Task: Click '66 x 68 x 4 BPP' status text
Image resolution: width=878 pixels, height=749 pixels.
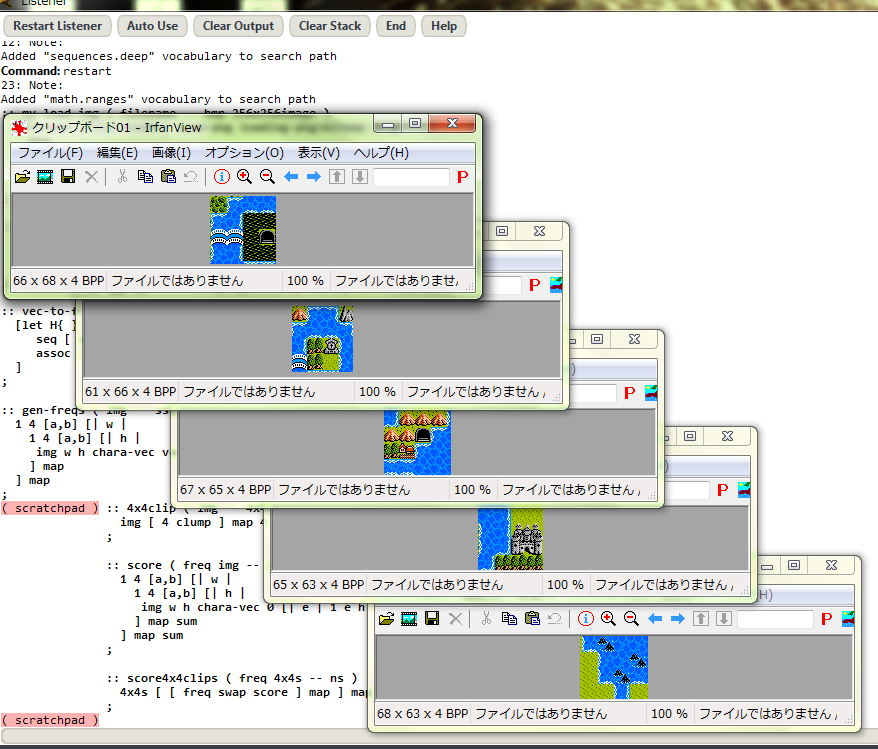Action: (x=58, y=280)
